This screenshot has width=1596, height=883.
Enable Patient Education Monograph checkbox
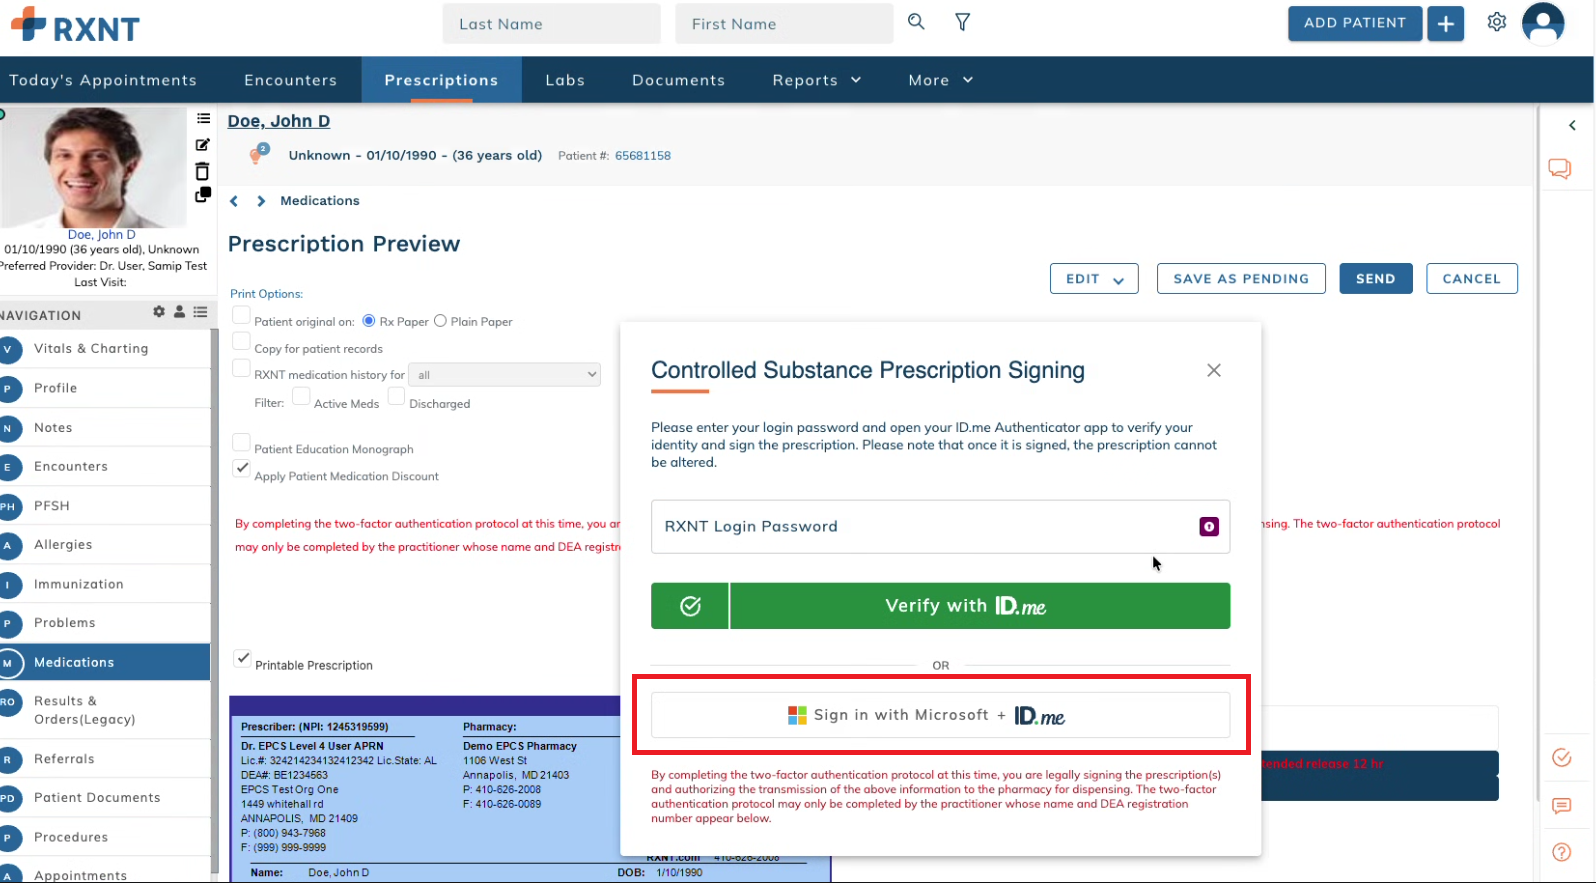[242, 442]
